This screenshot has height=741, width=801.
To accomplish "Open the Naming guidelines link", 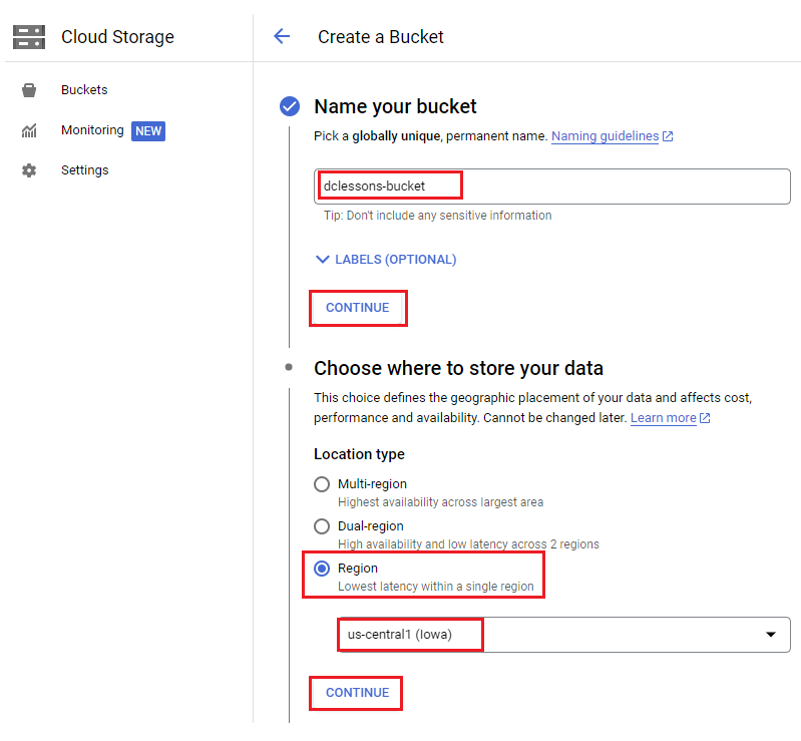I will pos(605,136).
